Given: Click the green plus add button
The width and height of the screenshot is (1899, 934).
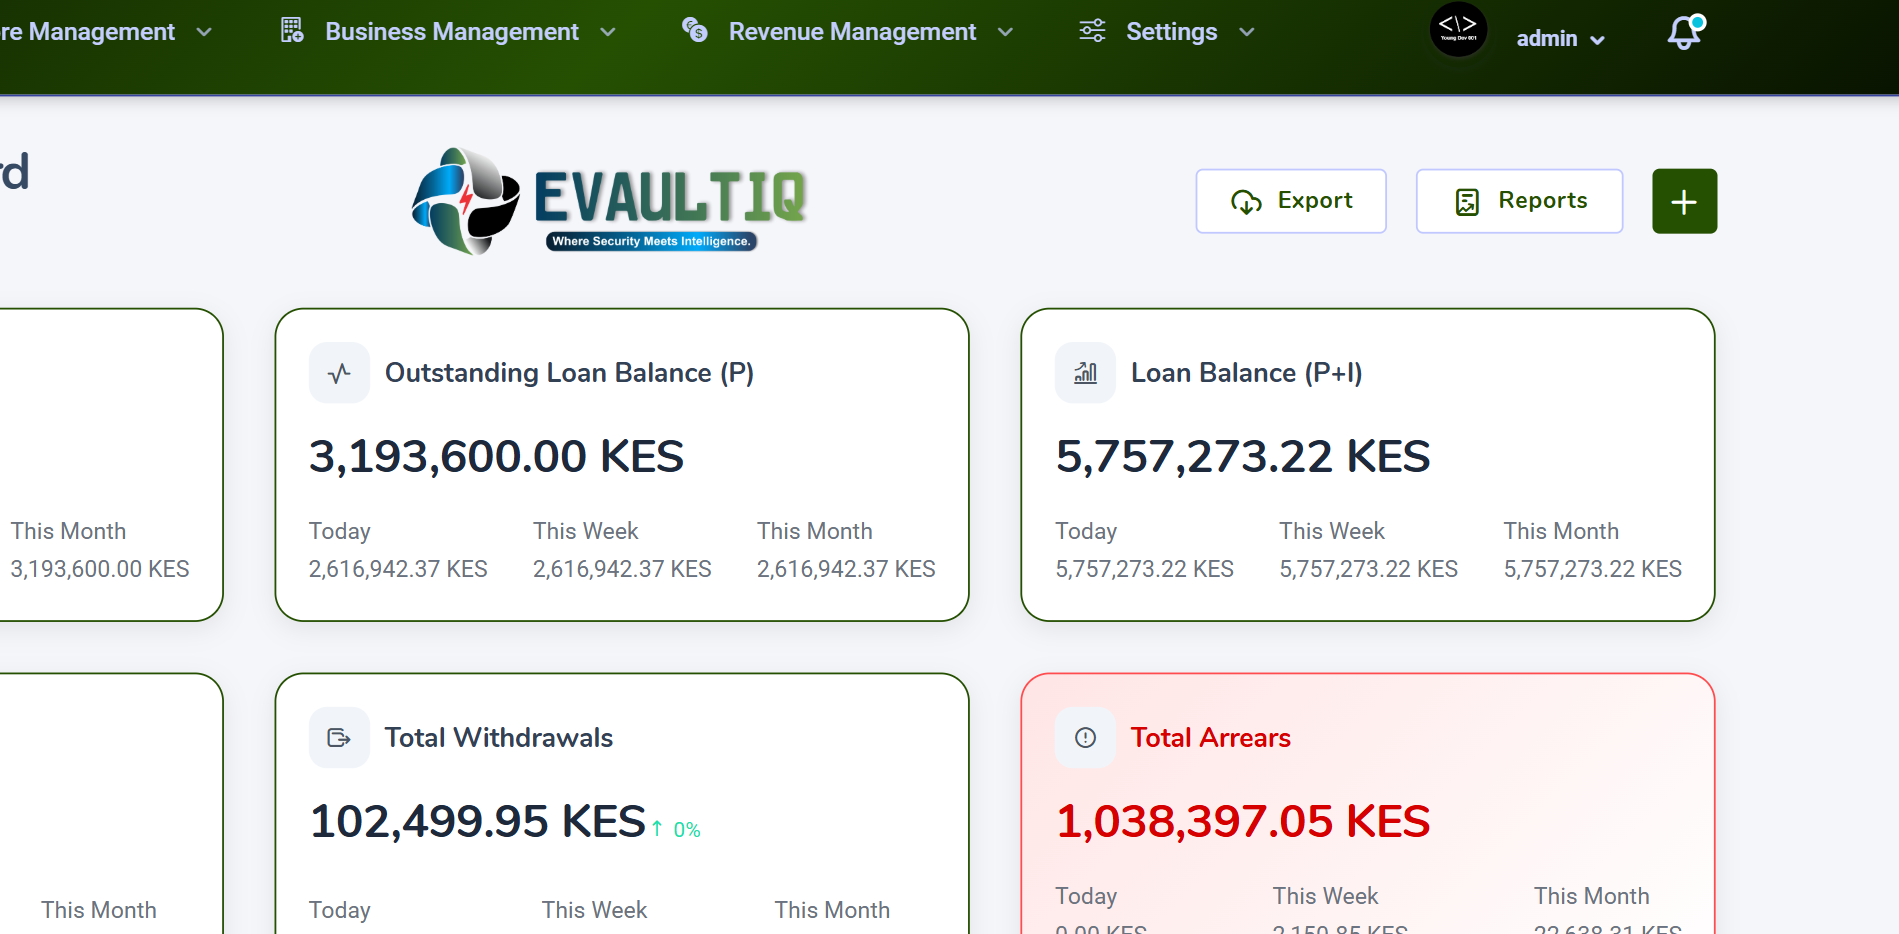Looking at the screenshot, I should coord(1684,201).
